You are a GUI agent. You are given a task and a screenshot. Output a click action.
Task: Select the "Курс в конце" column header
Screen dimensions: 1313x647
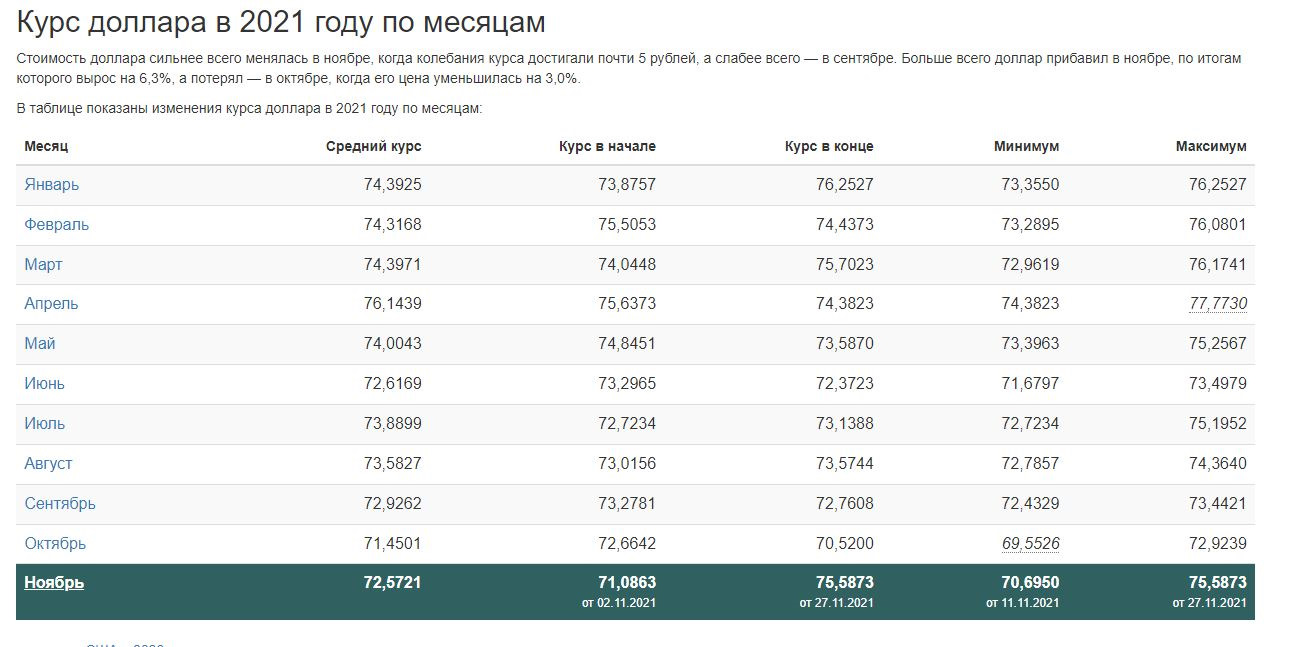point(829,146)
